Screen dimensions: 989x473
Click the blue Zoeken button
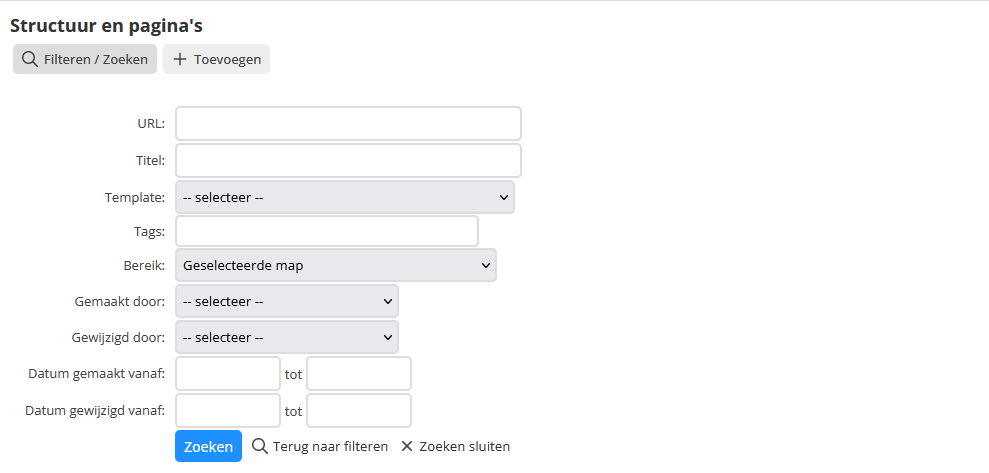tap(208, 447)
